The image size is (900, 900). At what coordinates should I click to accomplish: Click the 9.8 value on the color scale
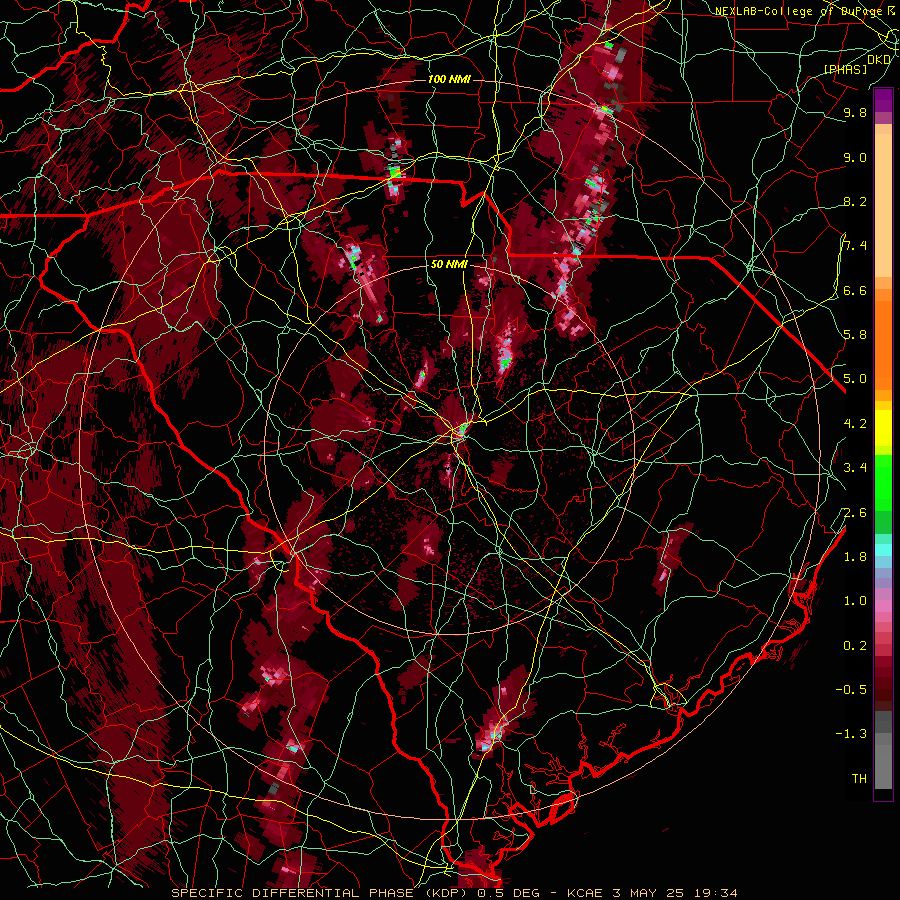tap(855, 112)
